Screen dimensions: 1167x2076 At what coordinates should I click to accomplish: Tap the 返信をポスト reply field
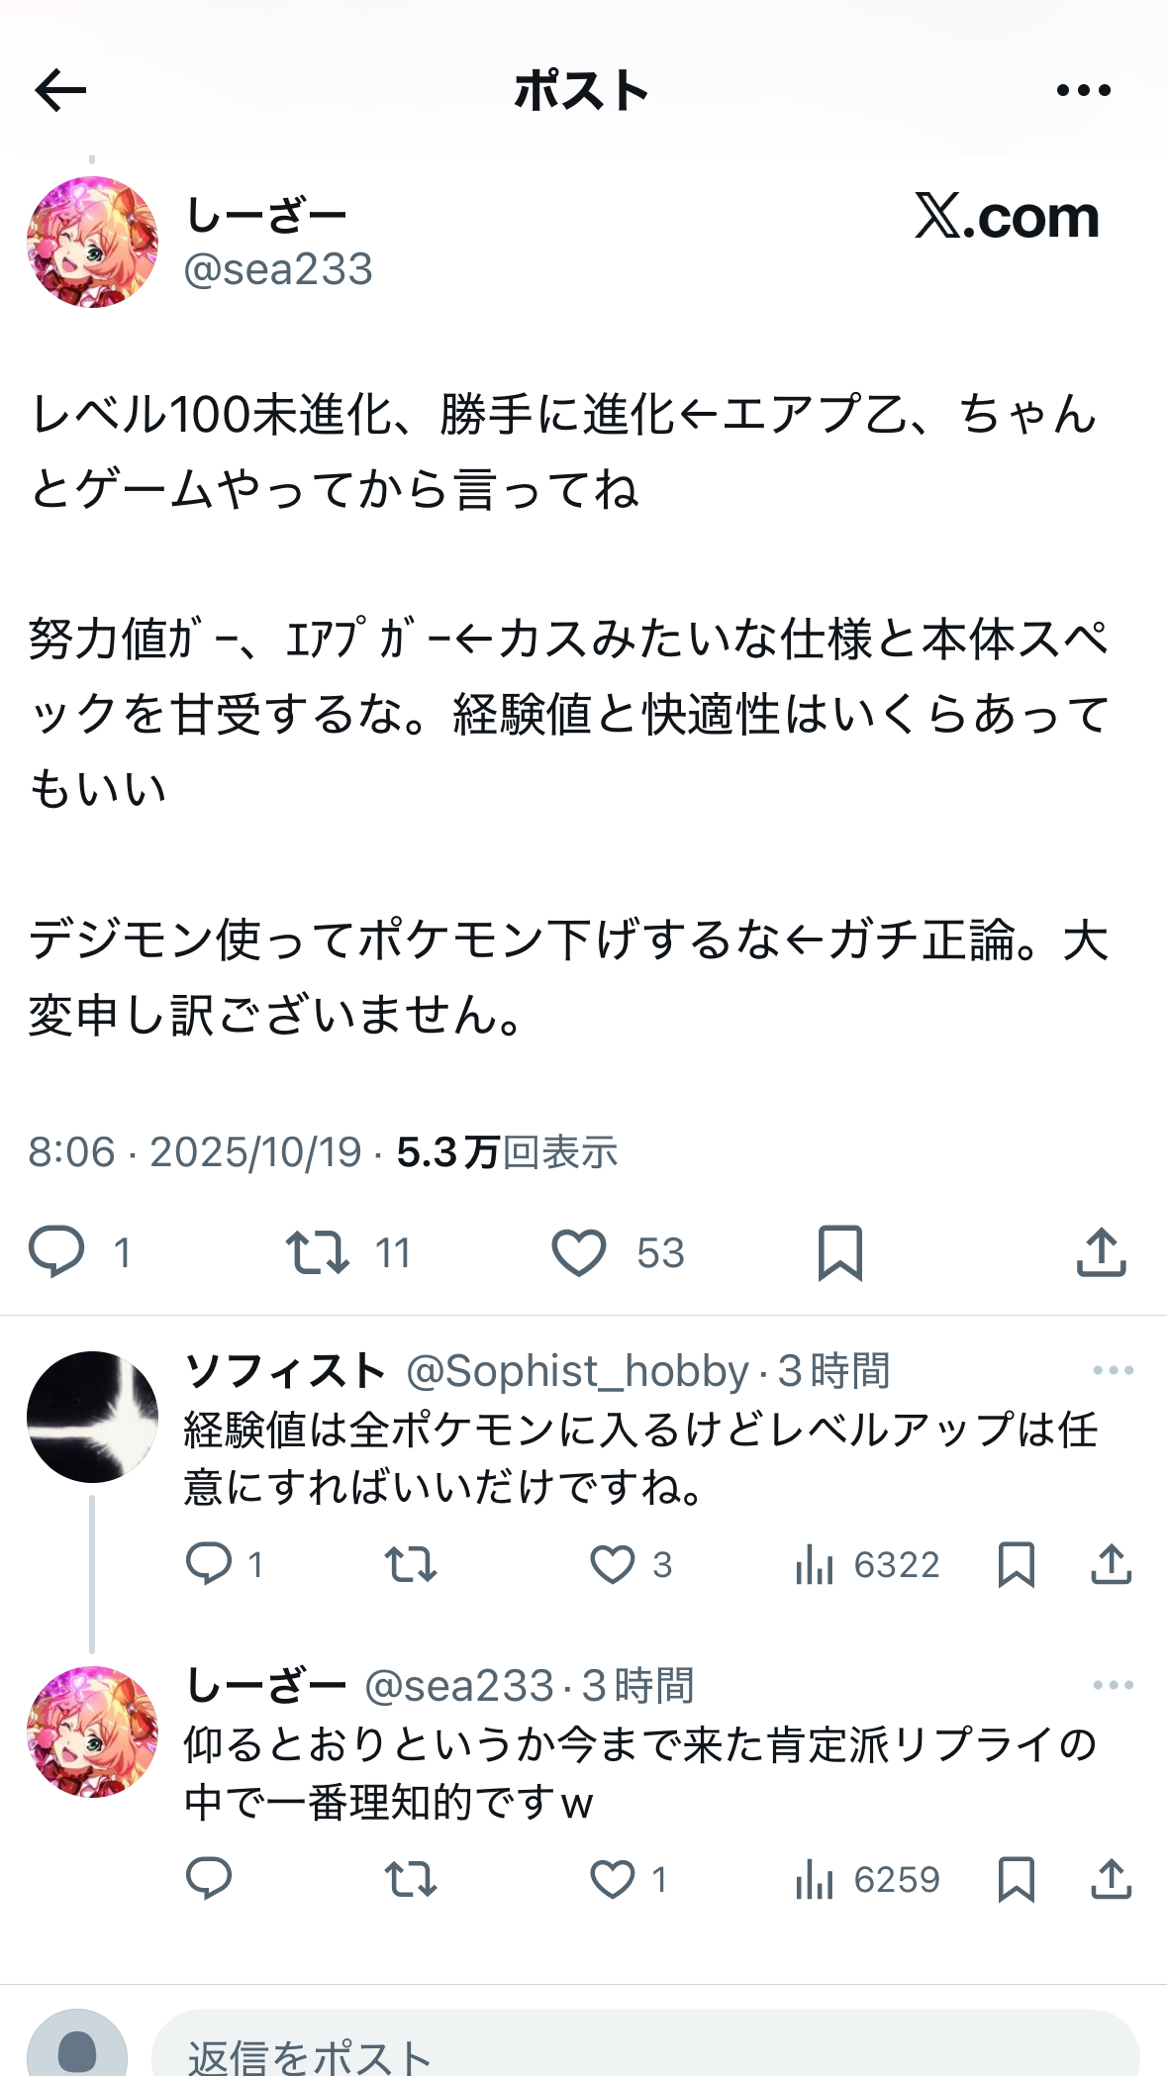(x=645, y=2050)
